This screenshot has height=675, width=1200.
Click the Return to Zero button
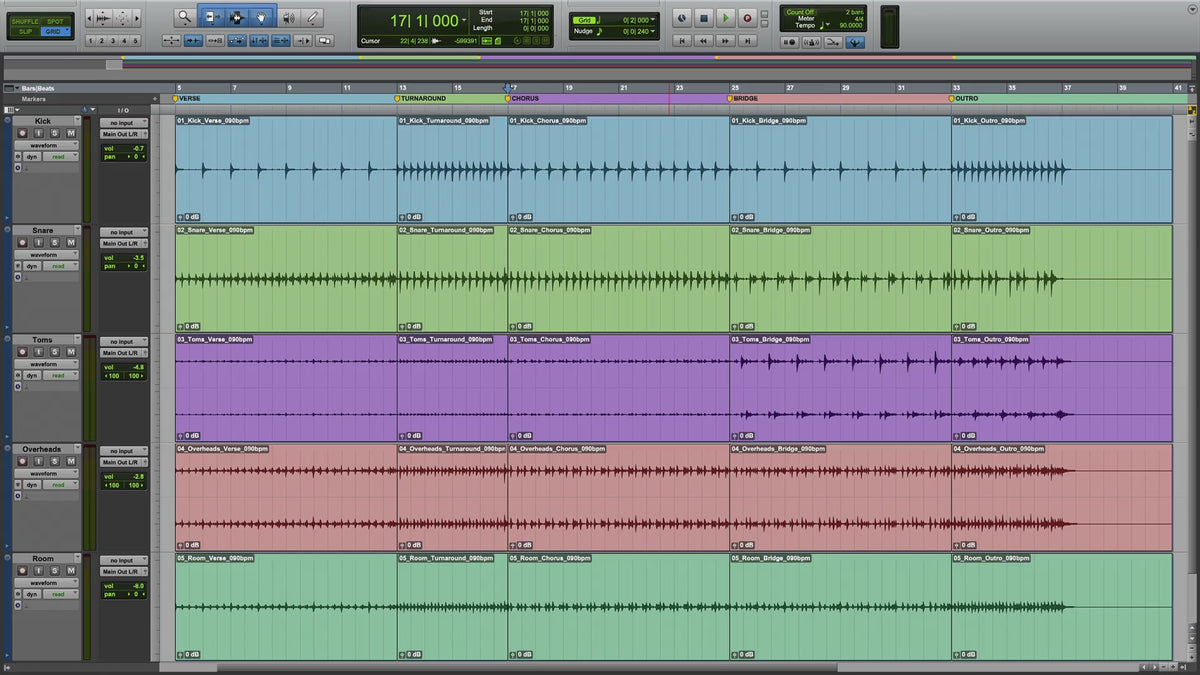(x=682, y=41)
